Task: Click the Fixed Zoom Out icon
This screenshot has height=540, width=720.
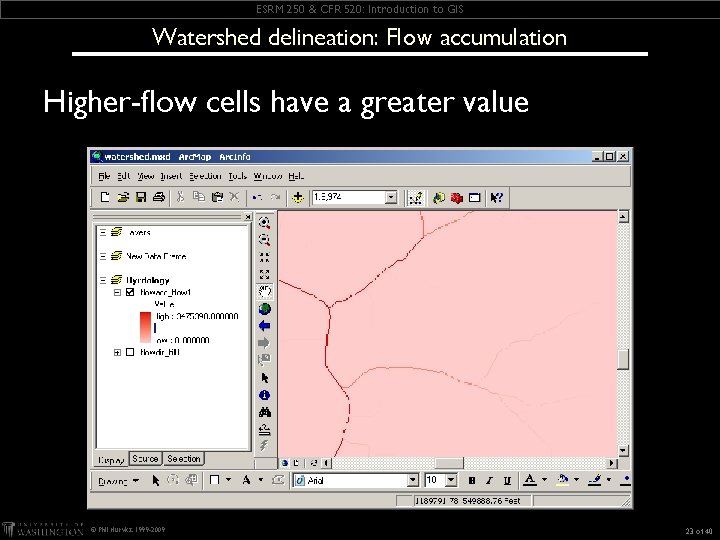Action: 264,274
